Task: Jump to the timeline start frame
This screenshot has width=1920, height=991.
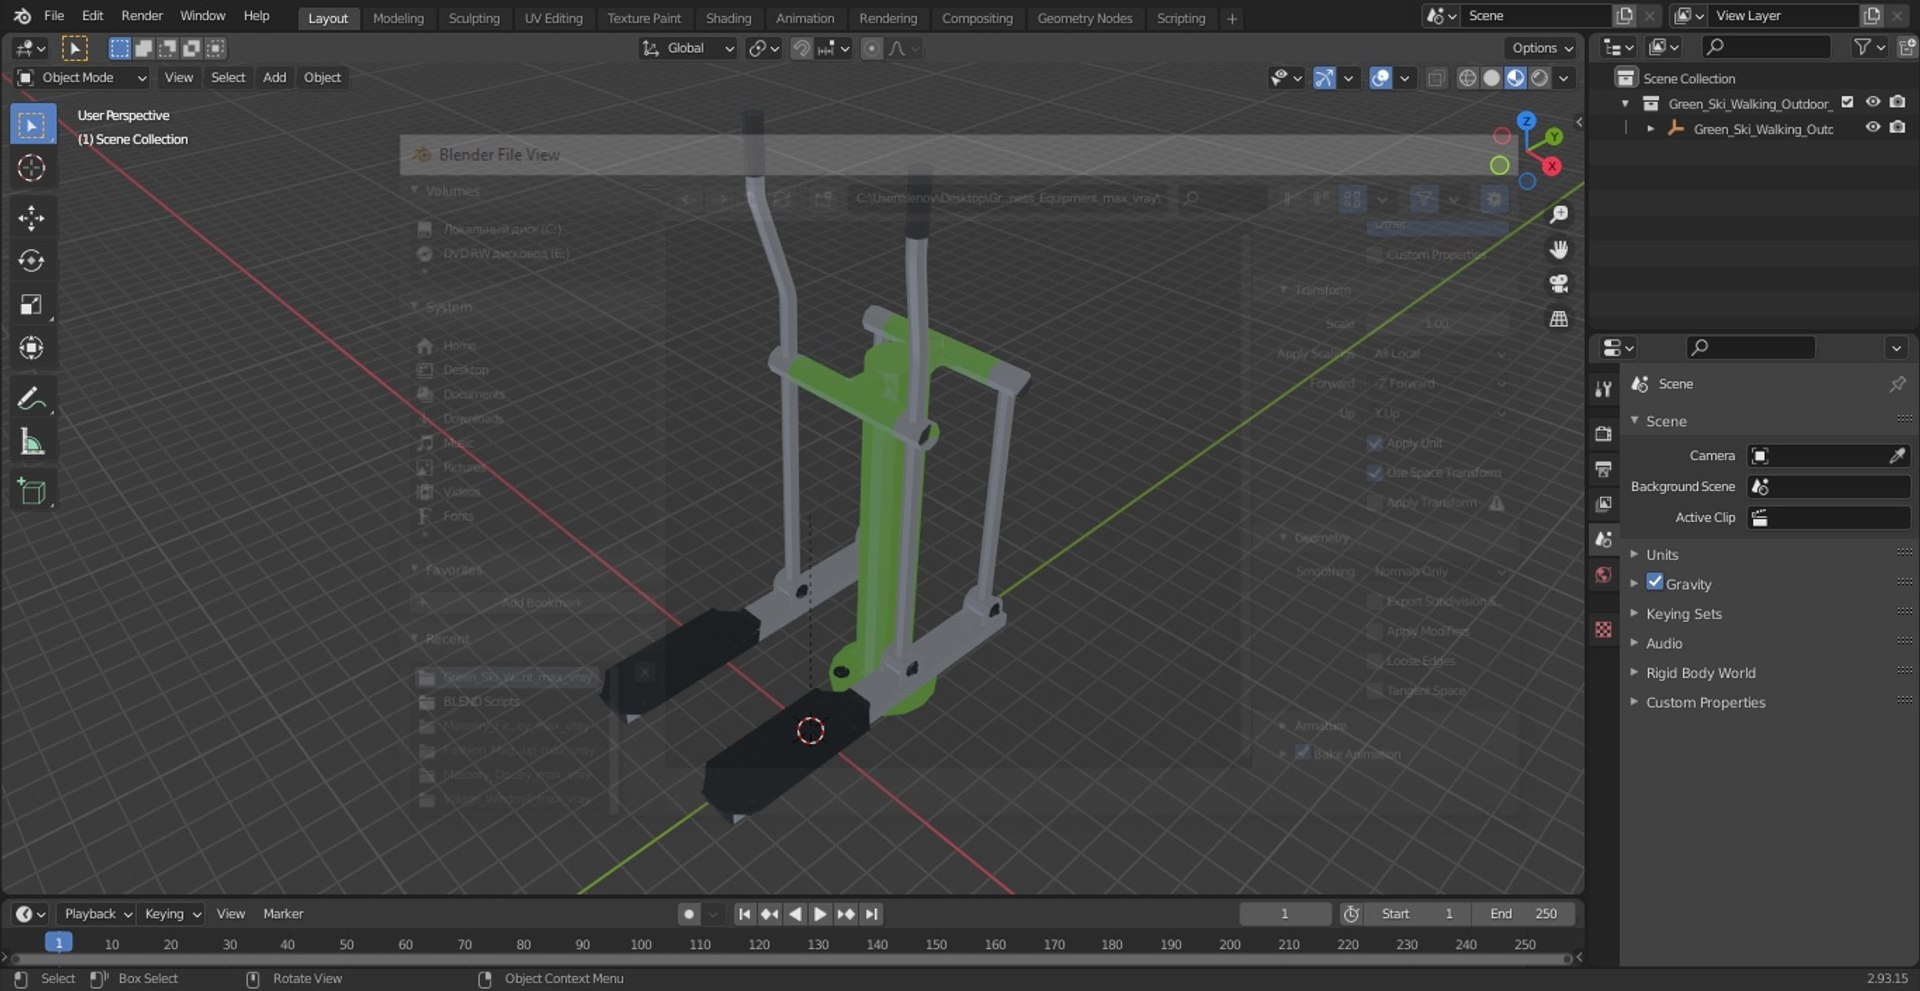Action: pos(744,914)
